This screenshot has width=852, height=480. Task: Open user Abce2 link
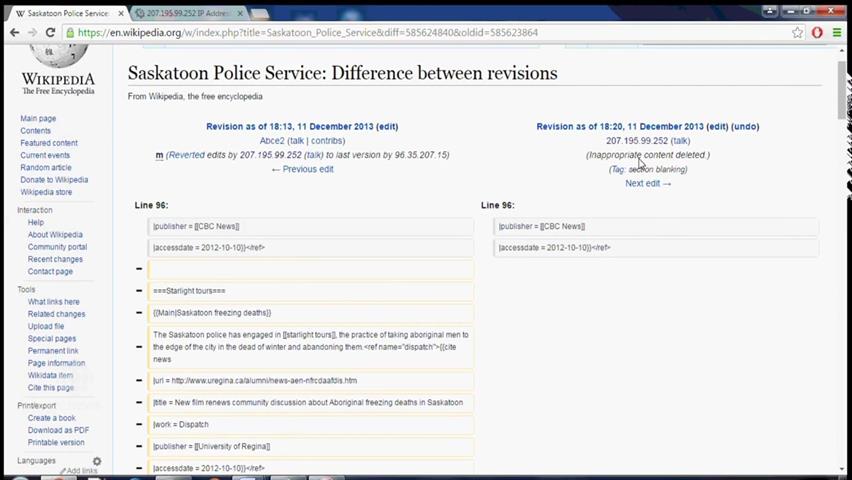pos(272,141)
